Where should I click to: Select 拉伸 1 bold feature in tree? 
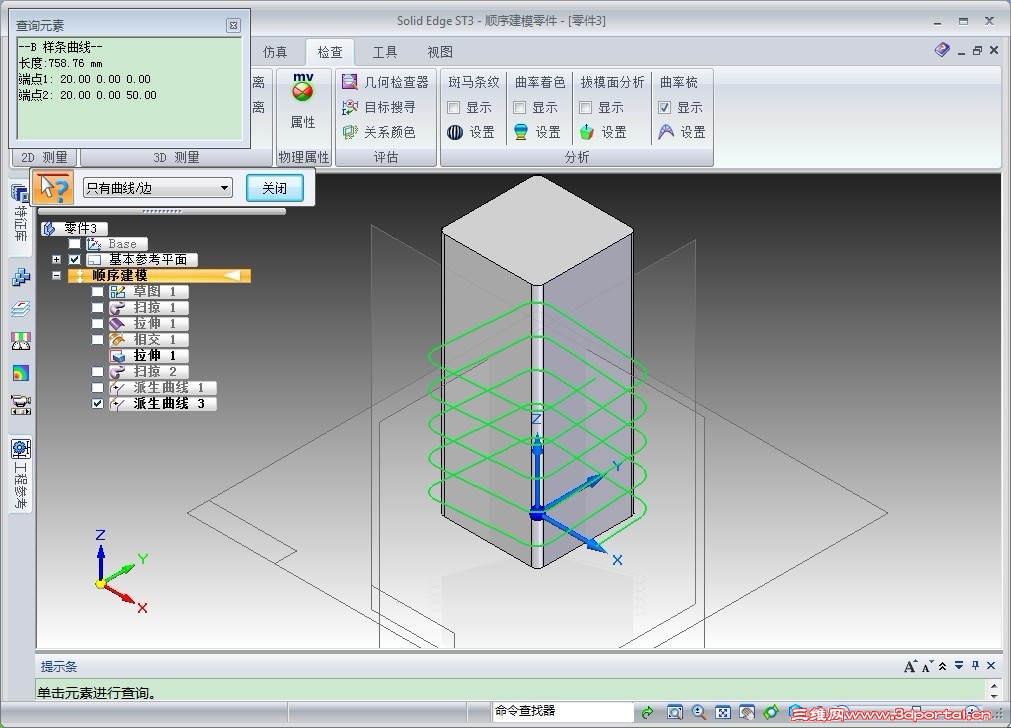(149, 355)
